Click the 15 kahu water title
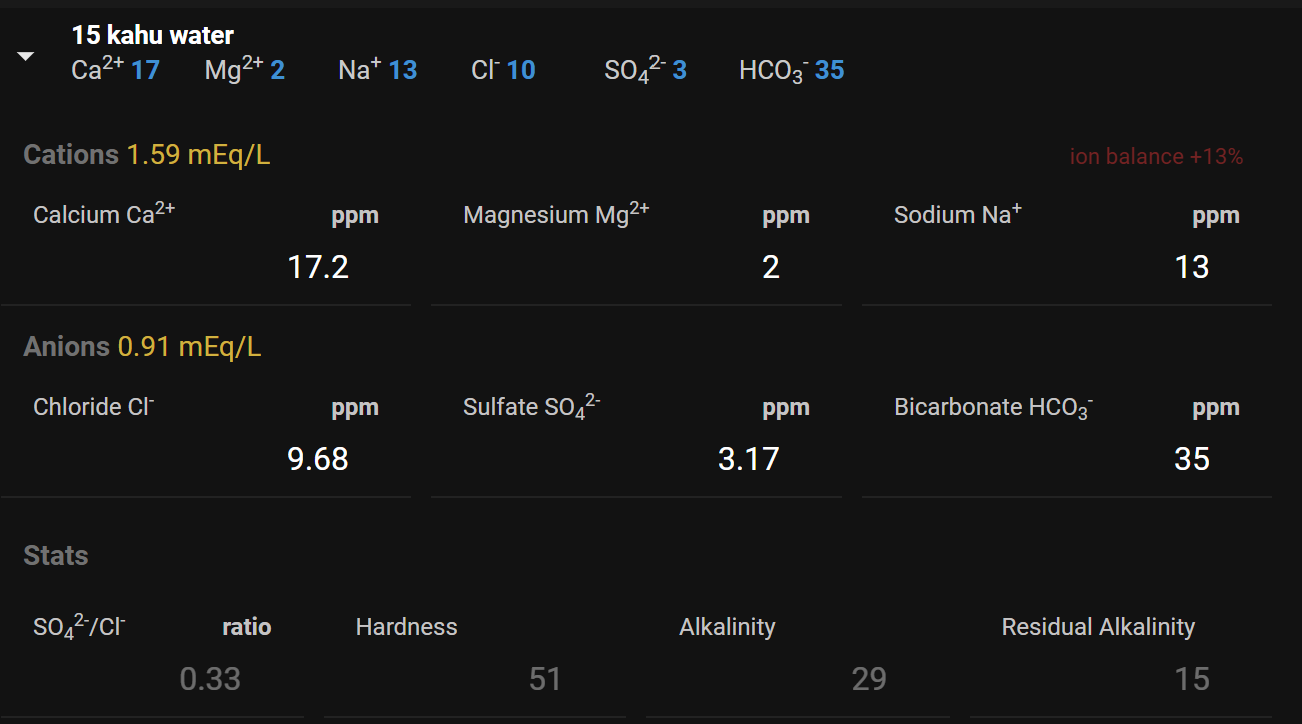 [152, 35]
